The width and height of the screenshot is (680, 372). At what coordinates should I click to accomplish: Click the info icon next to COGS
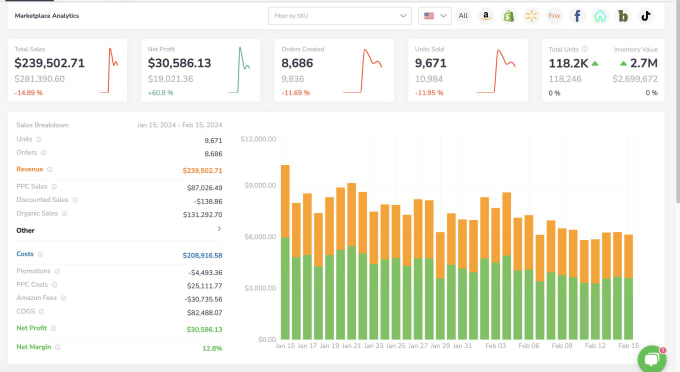click(x=42, y=311)
